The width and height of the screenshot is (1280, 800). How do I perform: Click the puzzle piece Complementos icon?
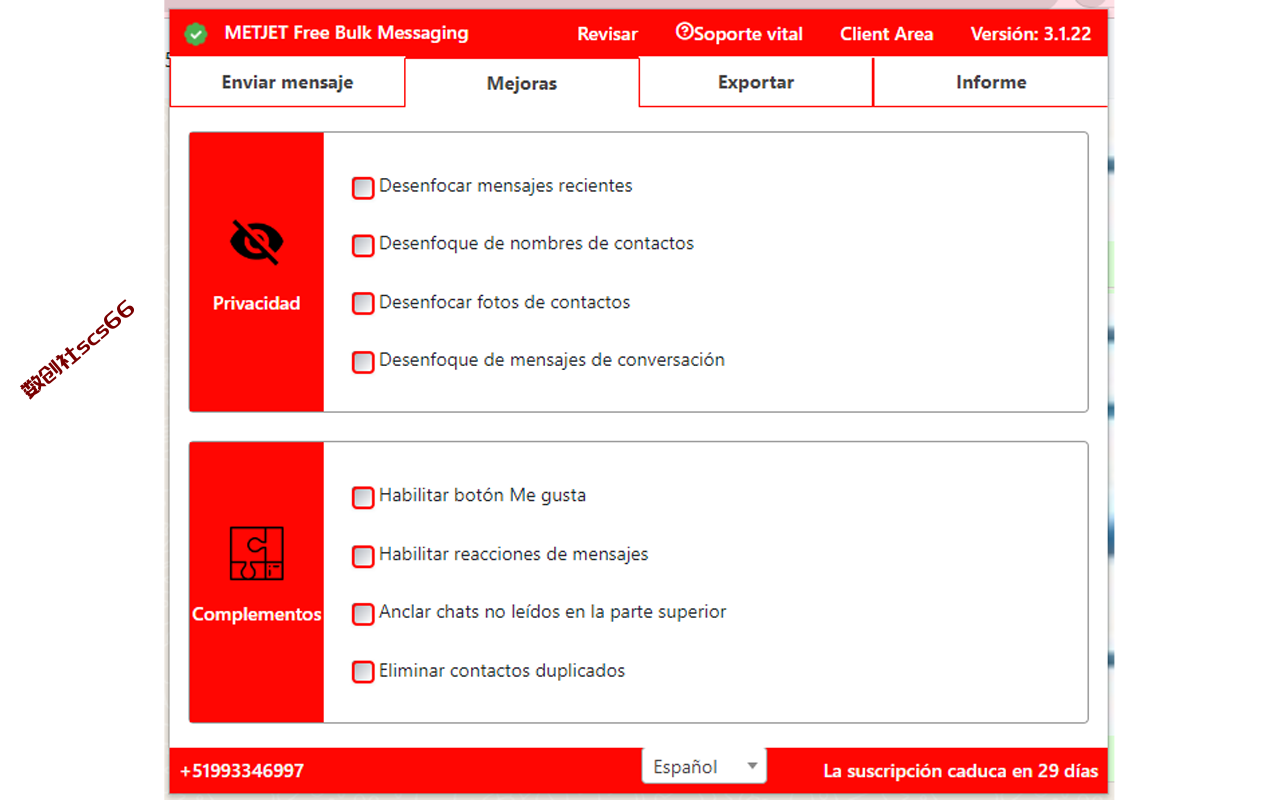pos(257,553)
